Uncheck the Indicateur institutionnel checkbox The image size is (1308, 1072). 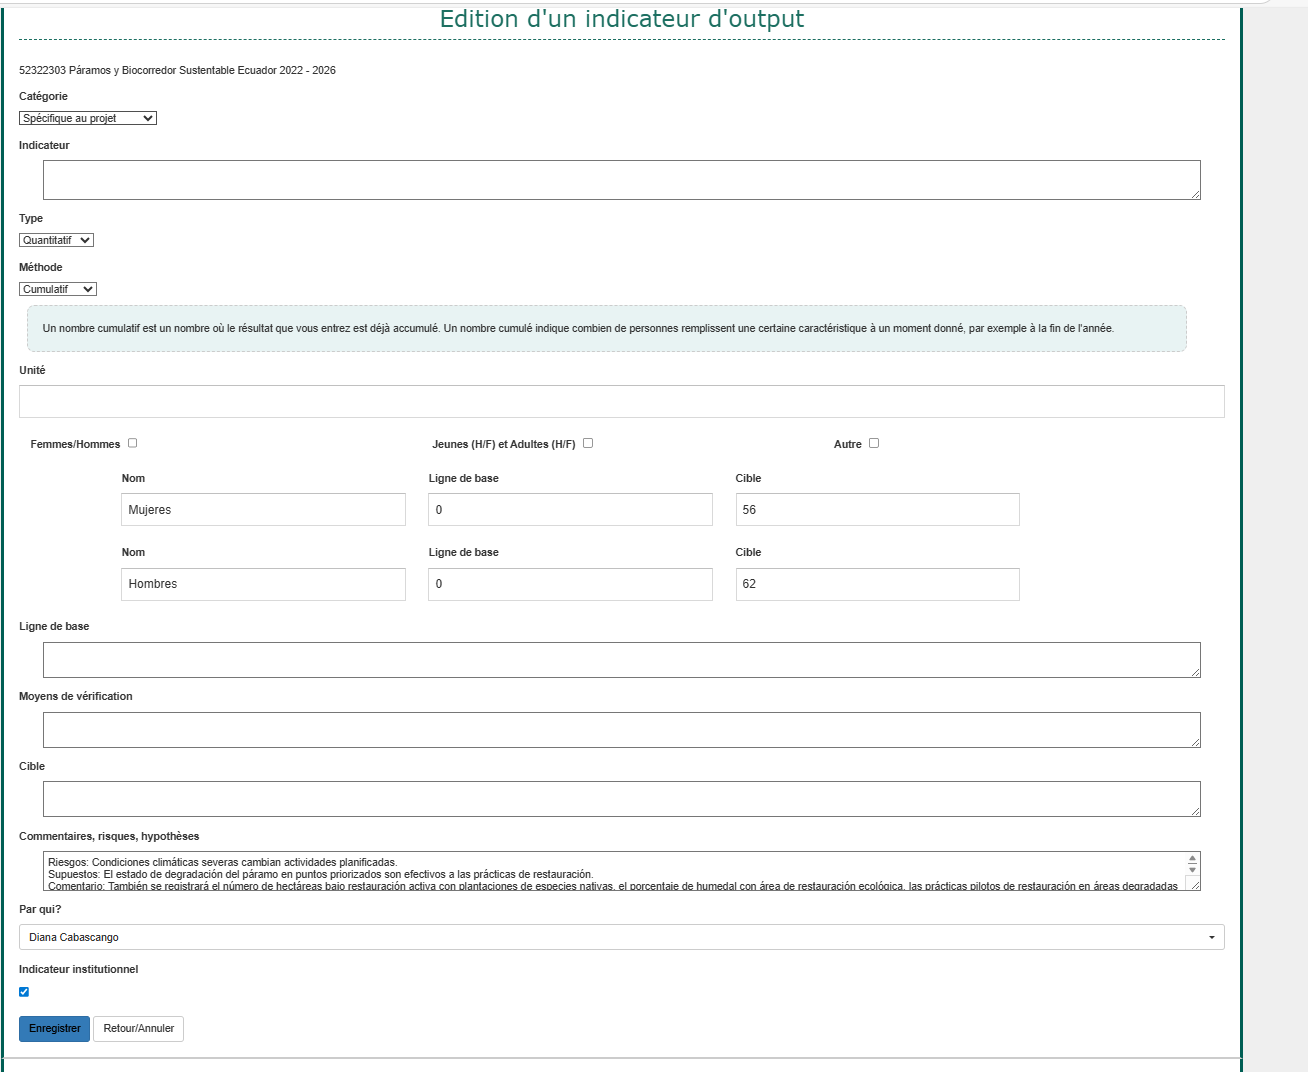point(24,992)
